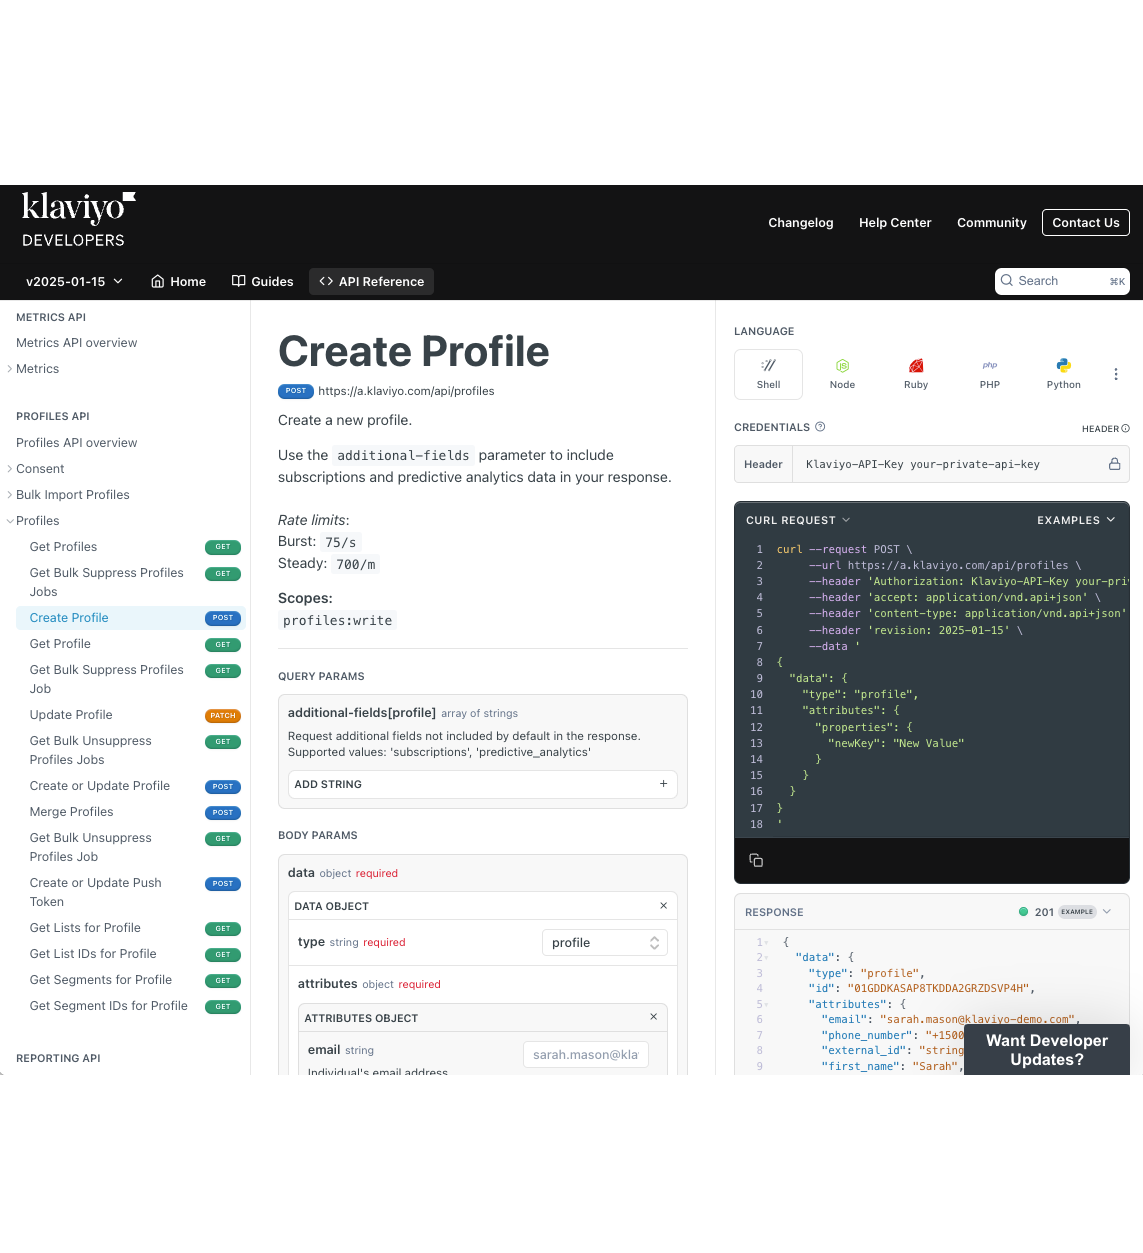Image resolution: width=1143 pixels, height=1253 pixels.
Task: Open Get List IDs for Profile endpoint
Action: pyautogui.click(x=131, y=954)
